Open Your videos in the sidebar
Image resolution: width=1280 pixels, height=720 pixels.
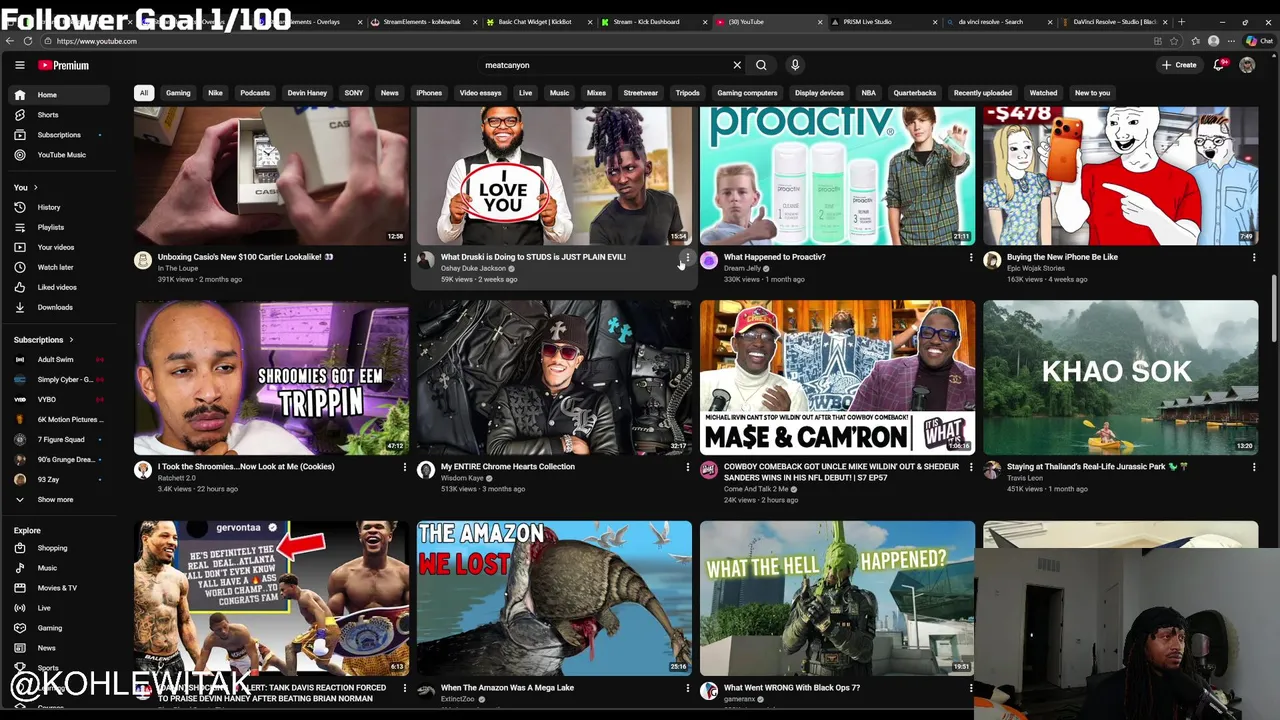[x=60, y=247]
